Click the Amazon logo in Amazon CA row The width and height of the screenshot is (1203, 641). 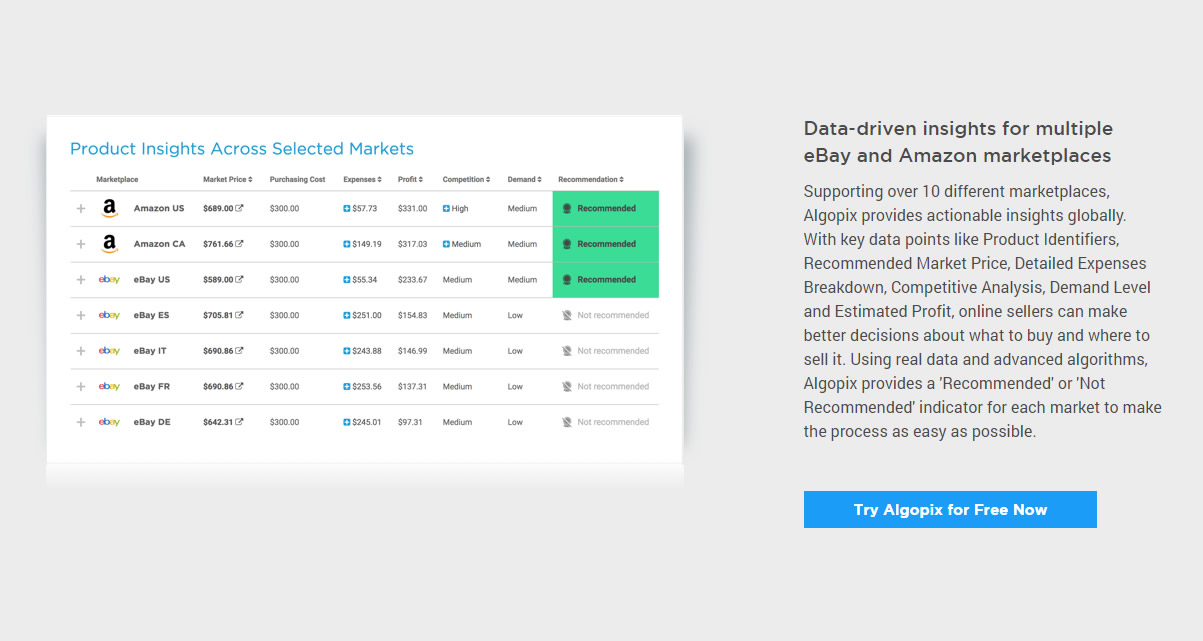109,244
